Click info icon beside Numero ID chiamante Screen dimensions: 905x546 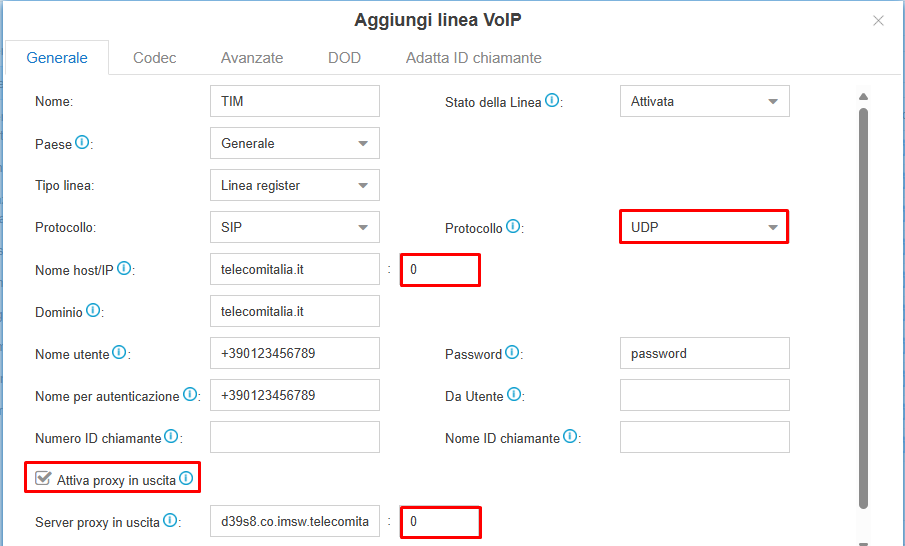point(171,437)
